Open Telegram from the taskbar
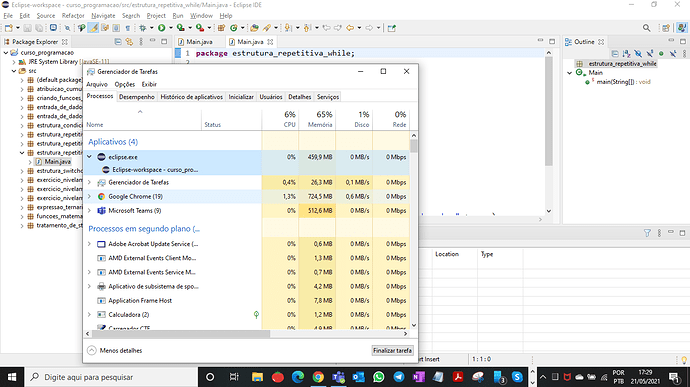This screenshot has width=690, height=387. pyautogui.click(x=399, y=377)
